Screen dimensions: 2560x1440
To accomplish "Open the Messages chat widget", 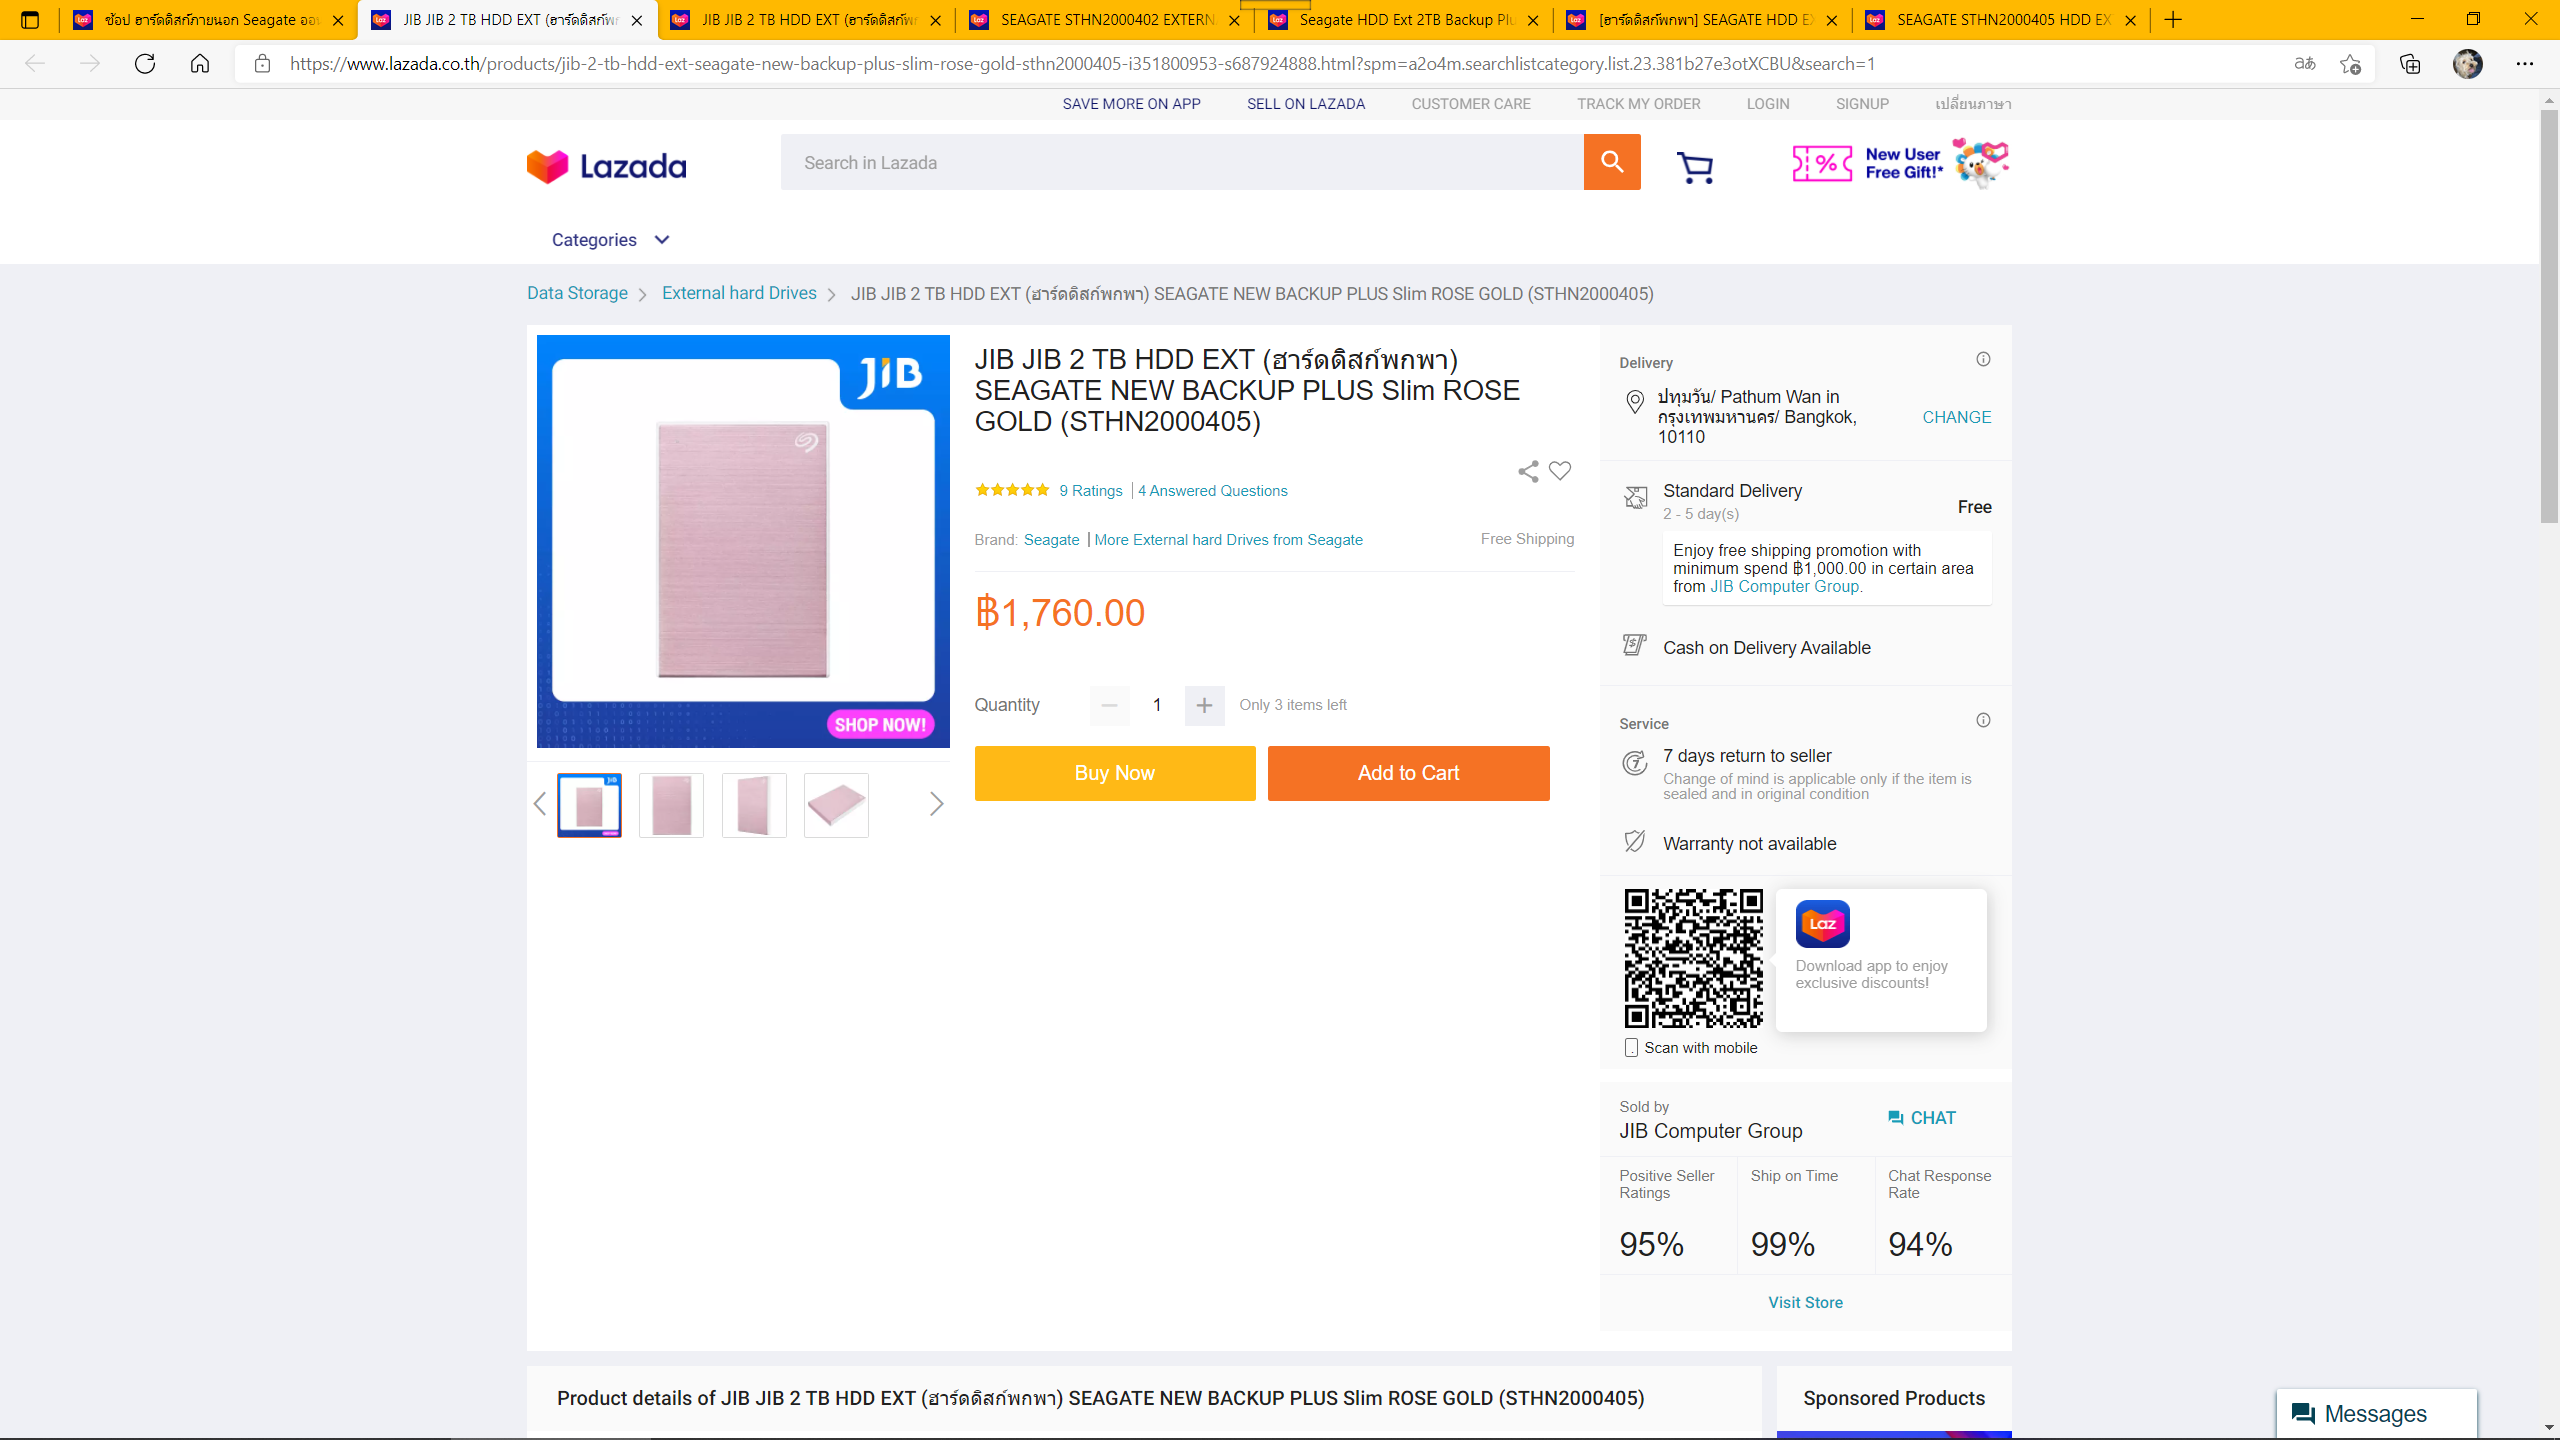I will (x=2376, y=1413).
